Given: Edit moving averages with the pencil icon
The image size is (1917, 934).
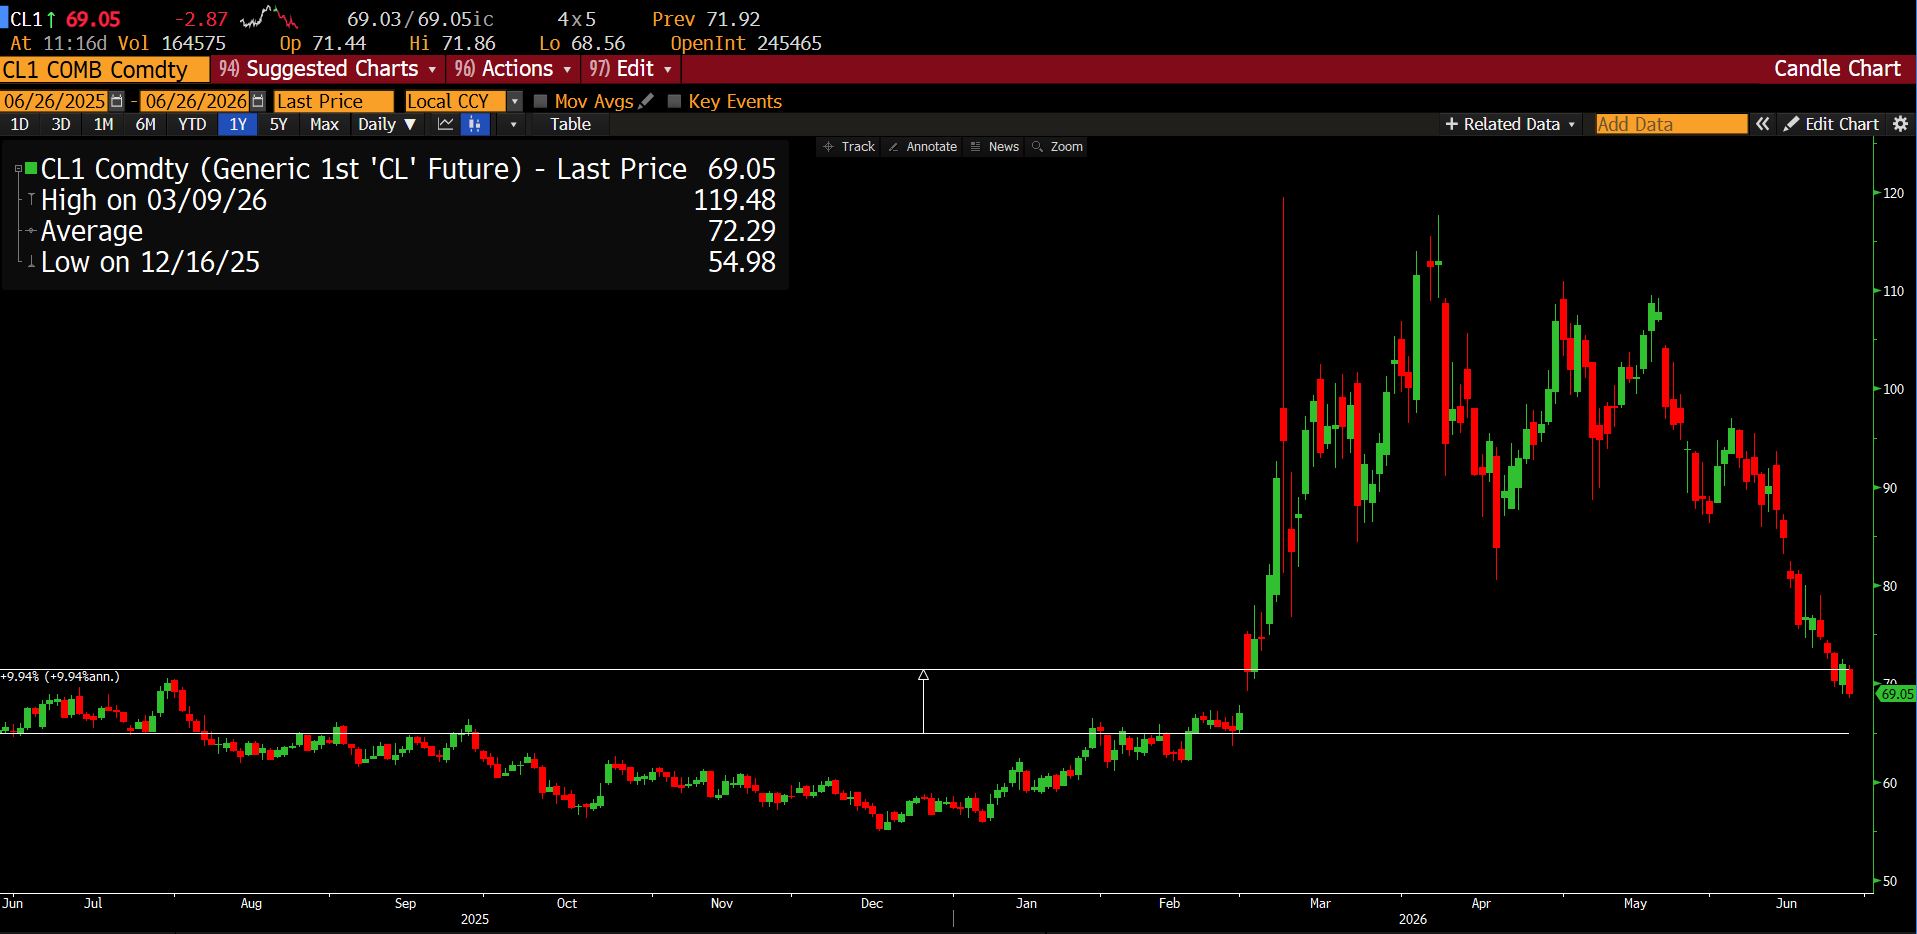Looking at the screenshot, I should coord(646,101).
